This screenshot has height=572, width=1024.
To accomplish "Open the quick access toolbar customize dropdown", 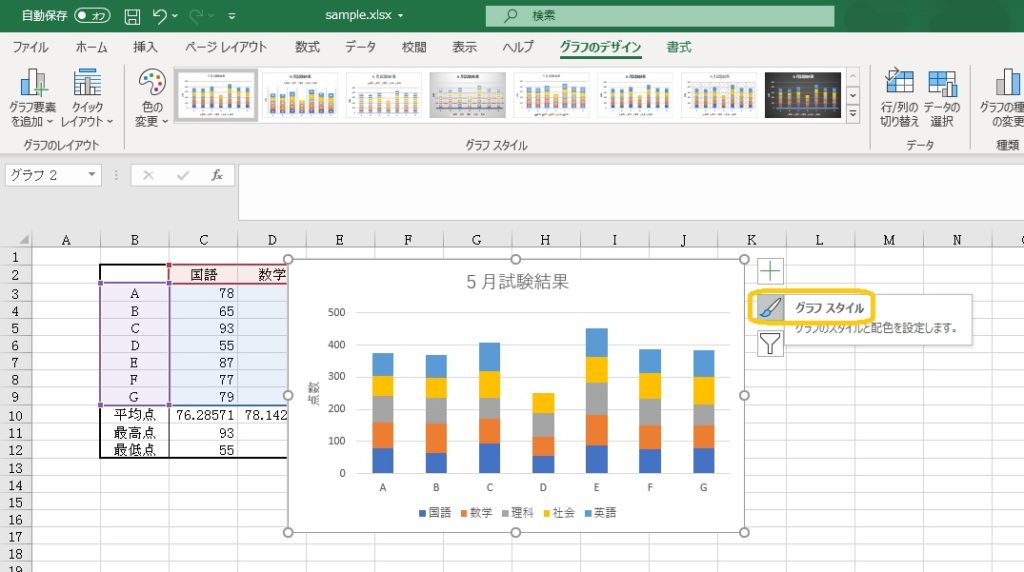I will tap(233, 16).
